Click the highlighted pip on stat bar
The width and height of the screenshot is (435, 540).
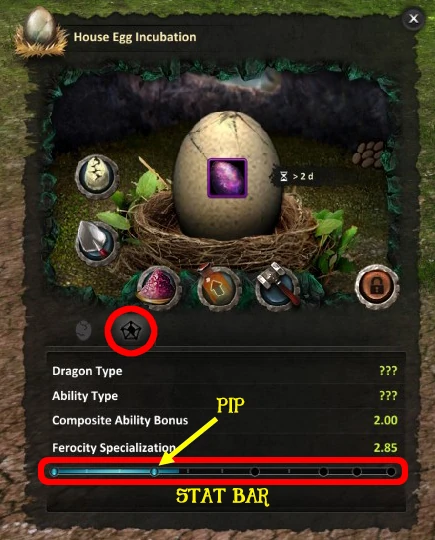point(155,471)
